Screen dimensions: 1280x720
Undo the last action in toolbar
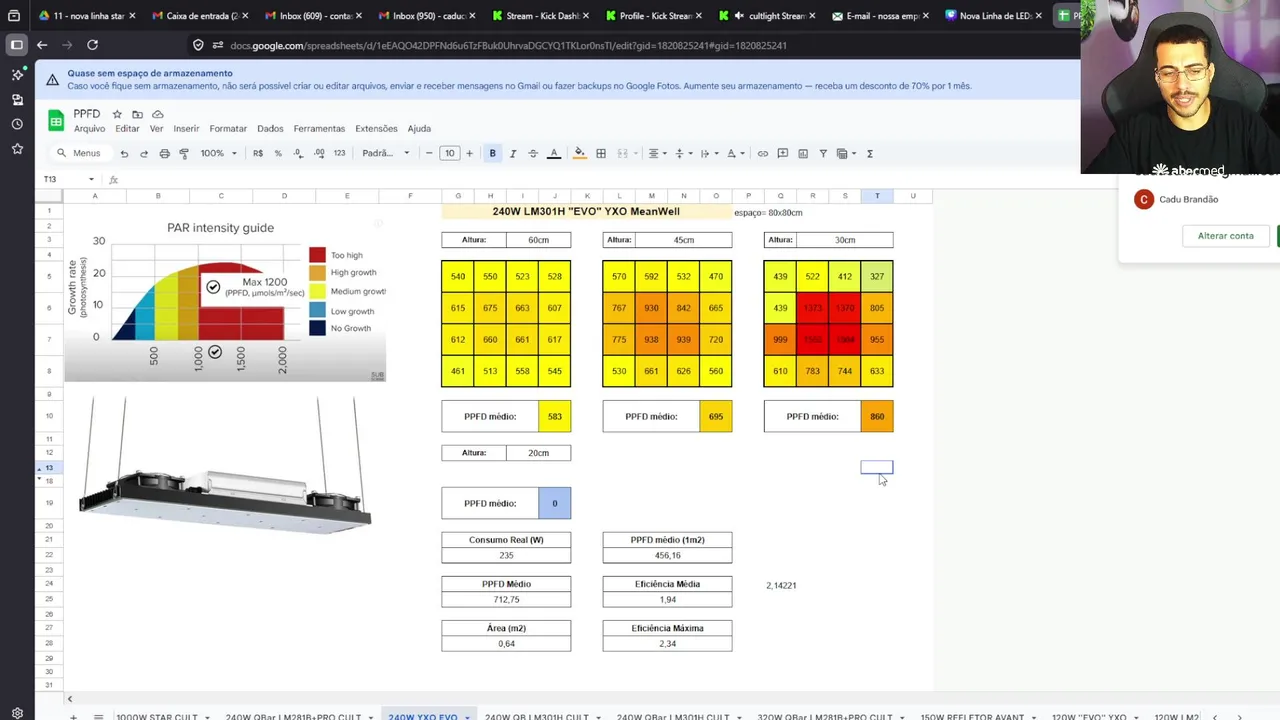pos(124,153)
